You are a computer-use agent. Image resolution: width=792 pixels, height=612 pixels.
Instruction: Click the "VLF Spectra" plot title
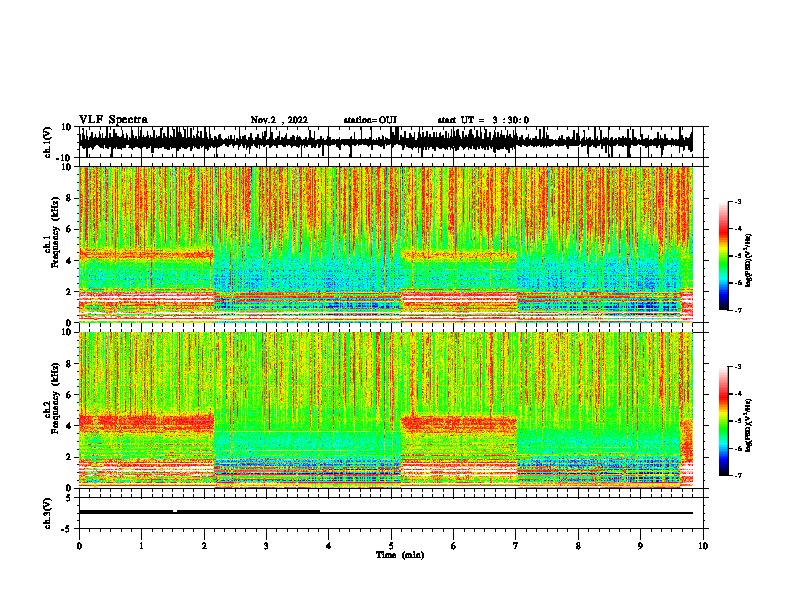113,120
